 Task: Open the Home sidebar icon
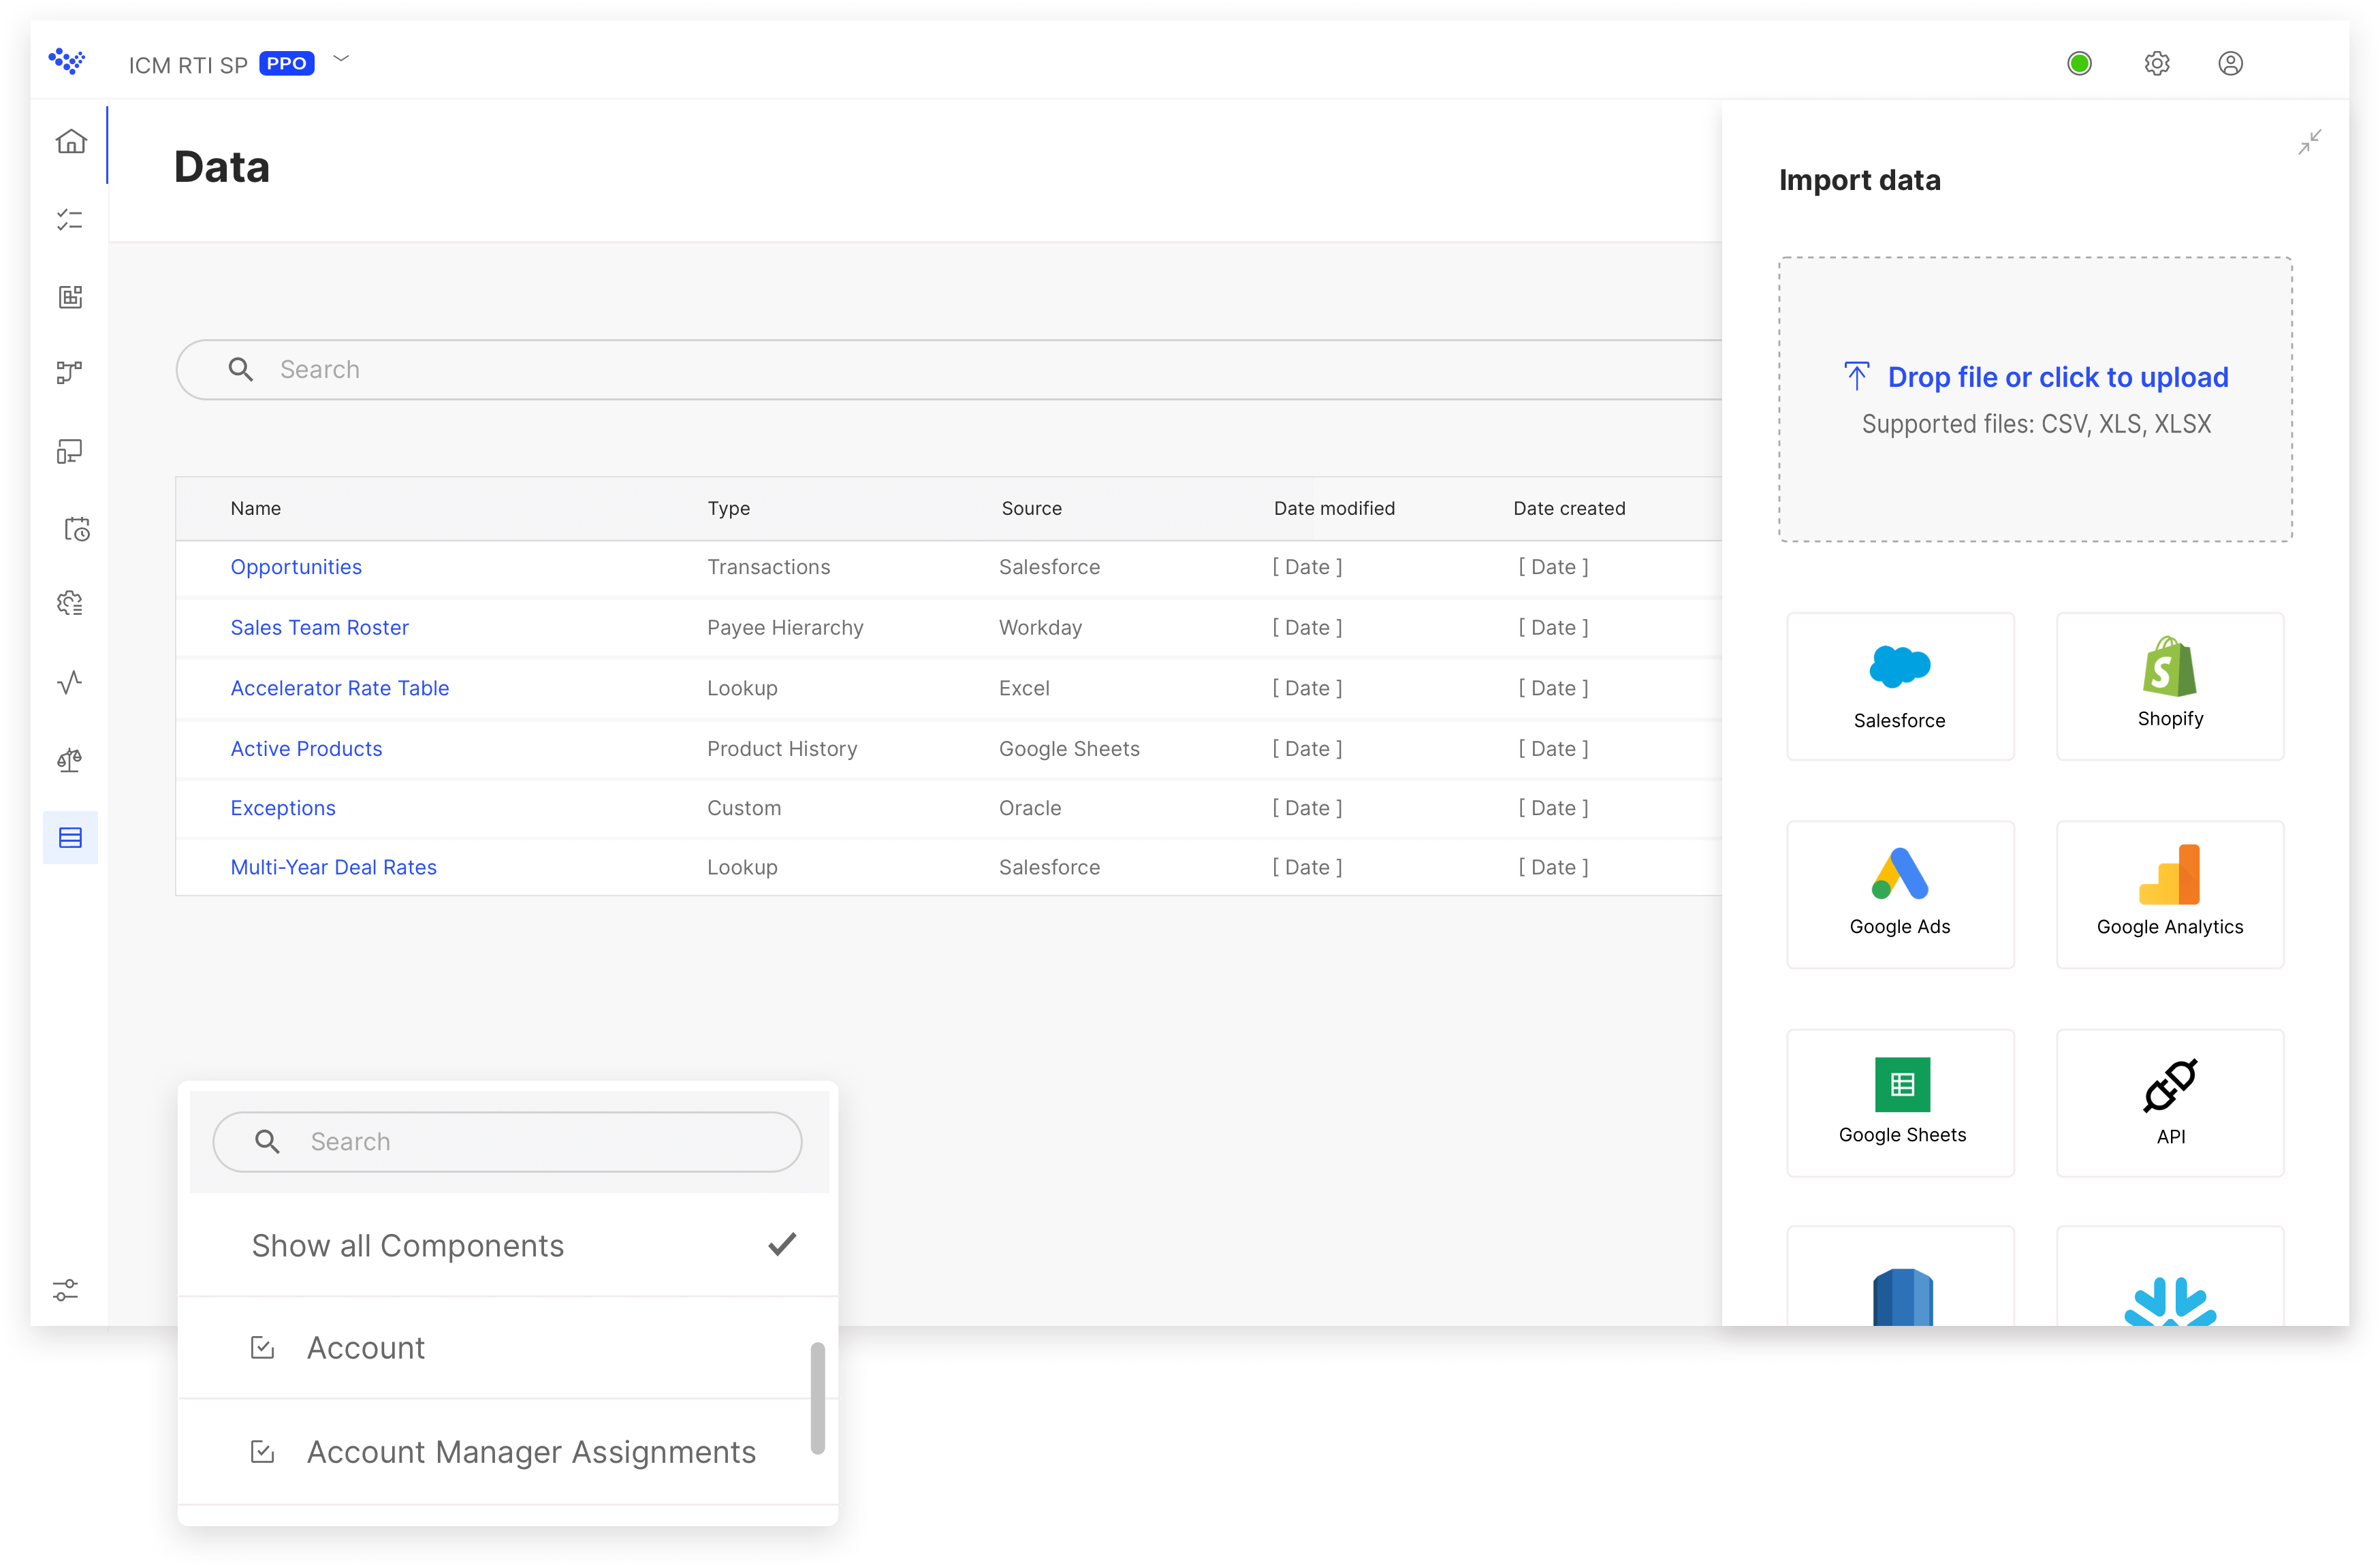tap(70, 141)
